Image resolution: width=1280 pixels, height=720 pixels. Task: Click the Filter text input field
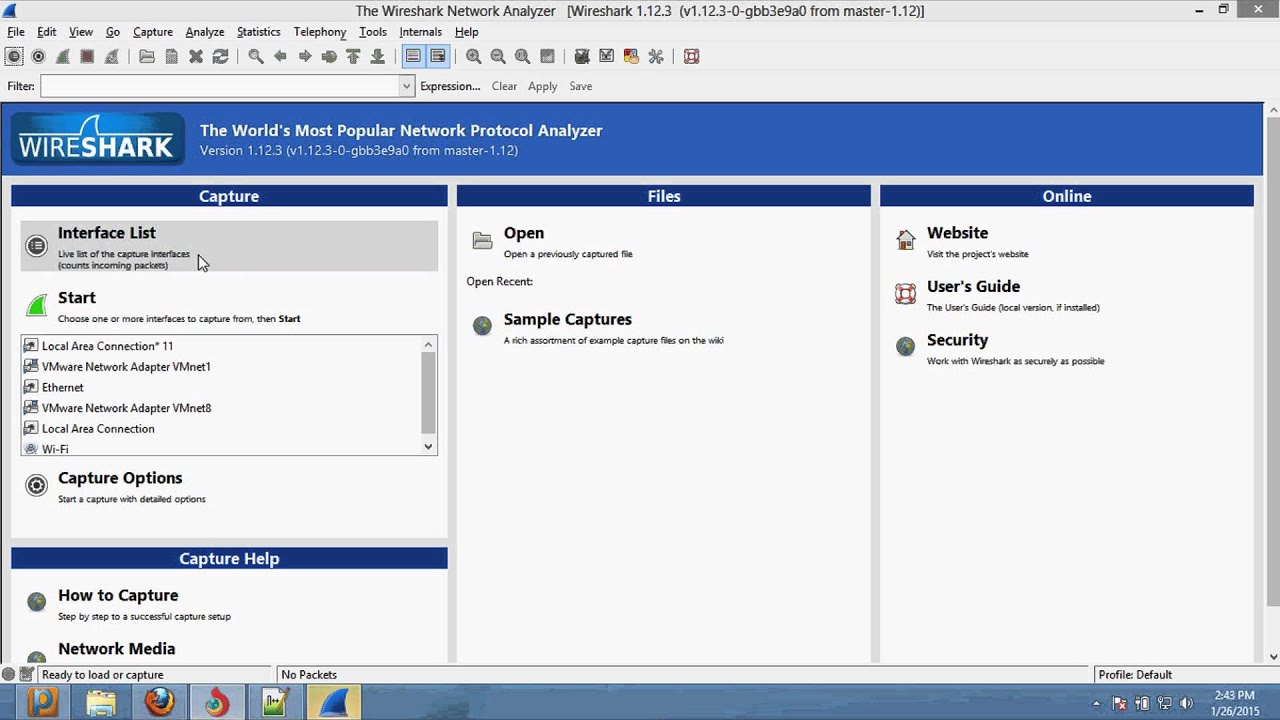coord(220,86)
